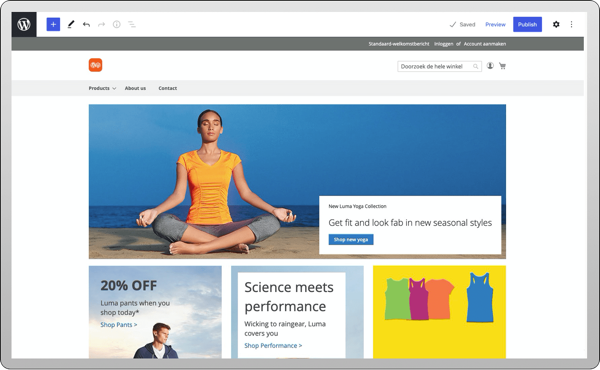Click the Publish button

(x=527, y=24)
